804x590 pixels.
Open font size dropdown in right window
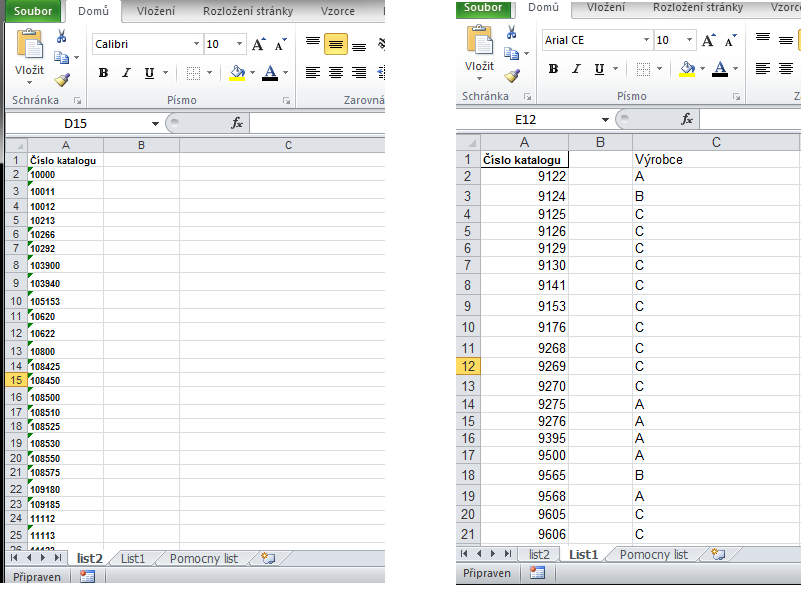point(690,40)
